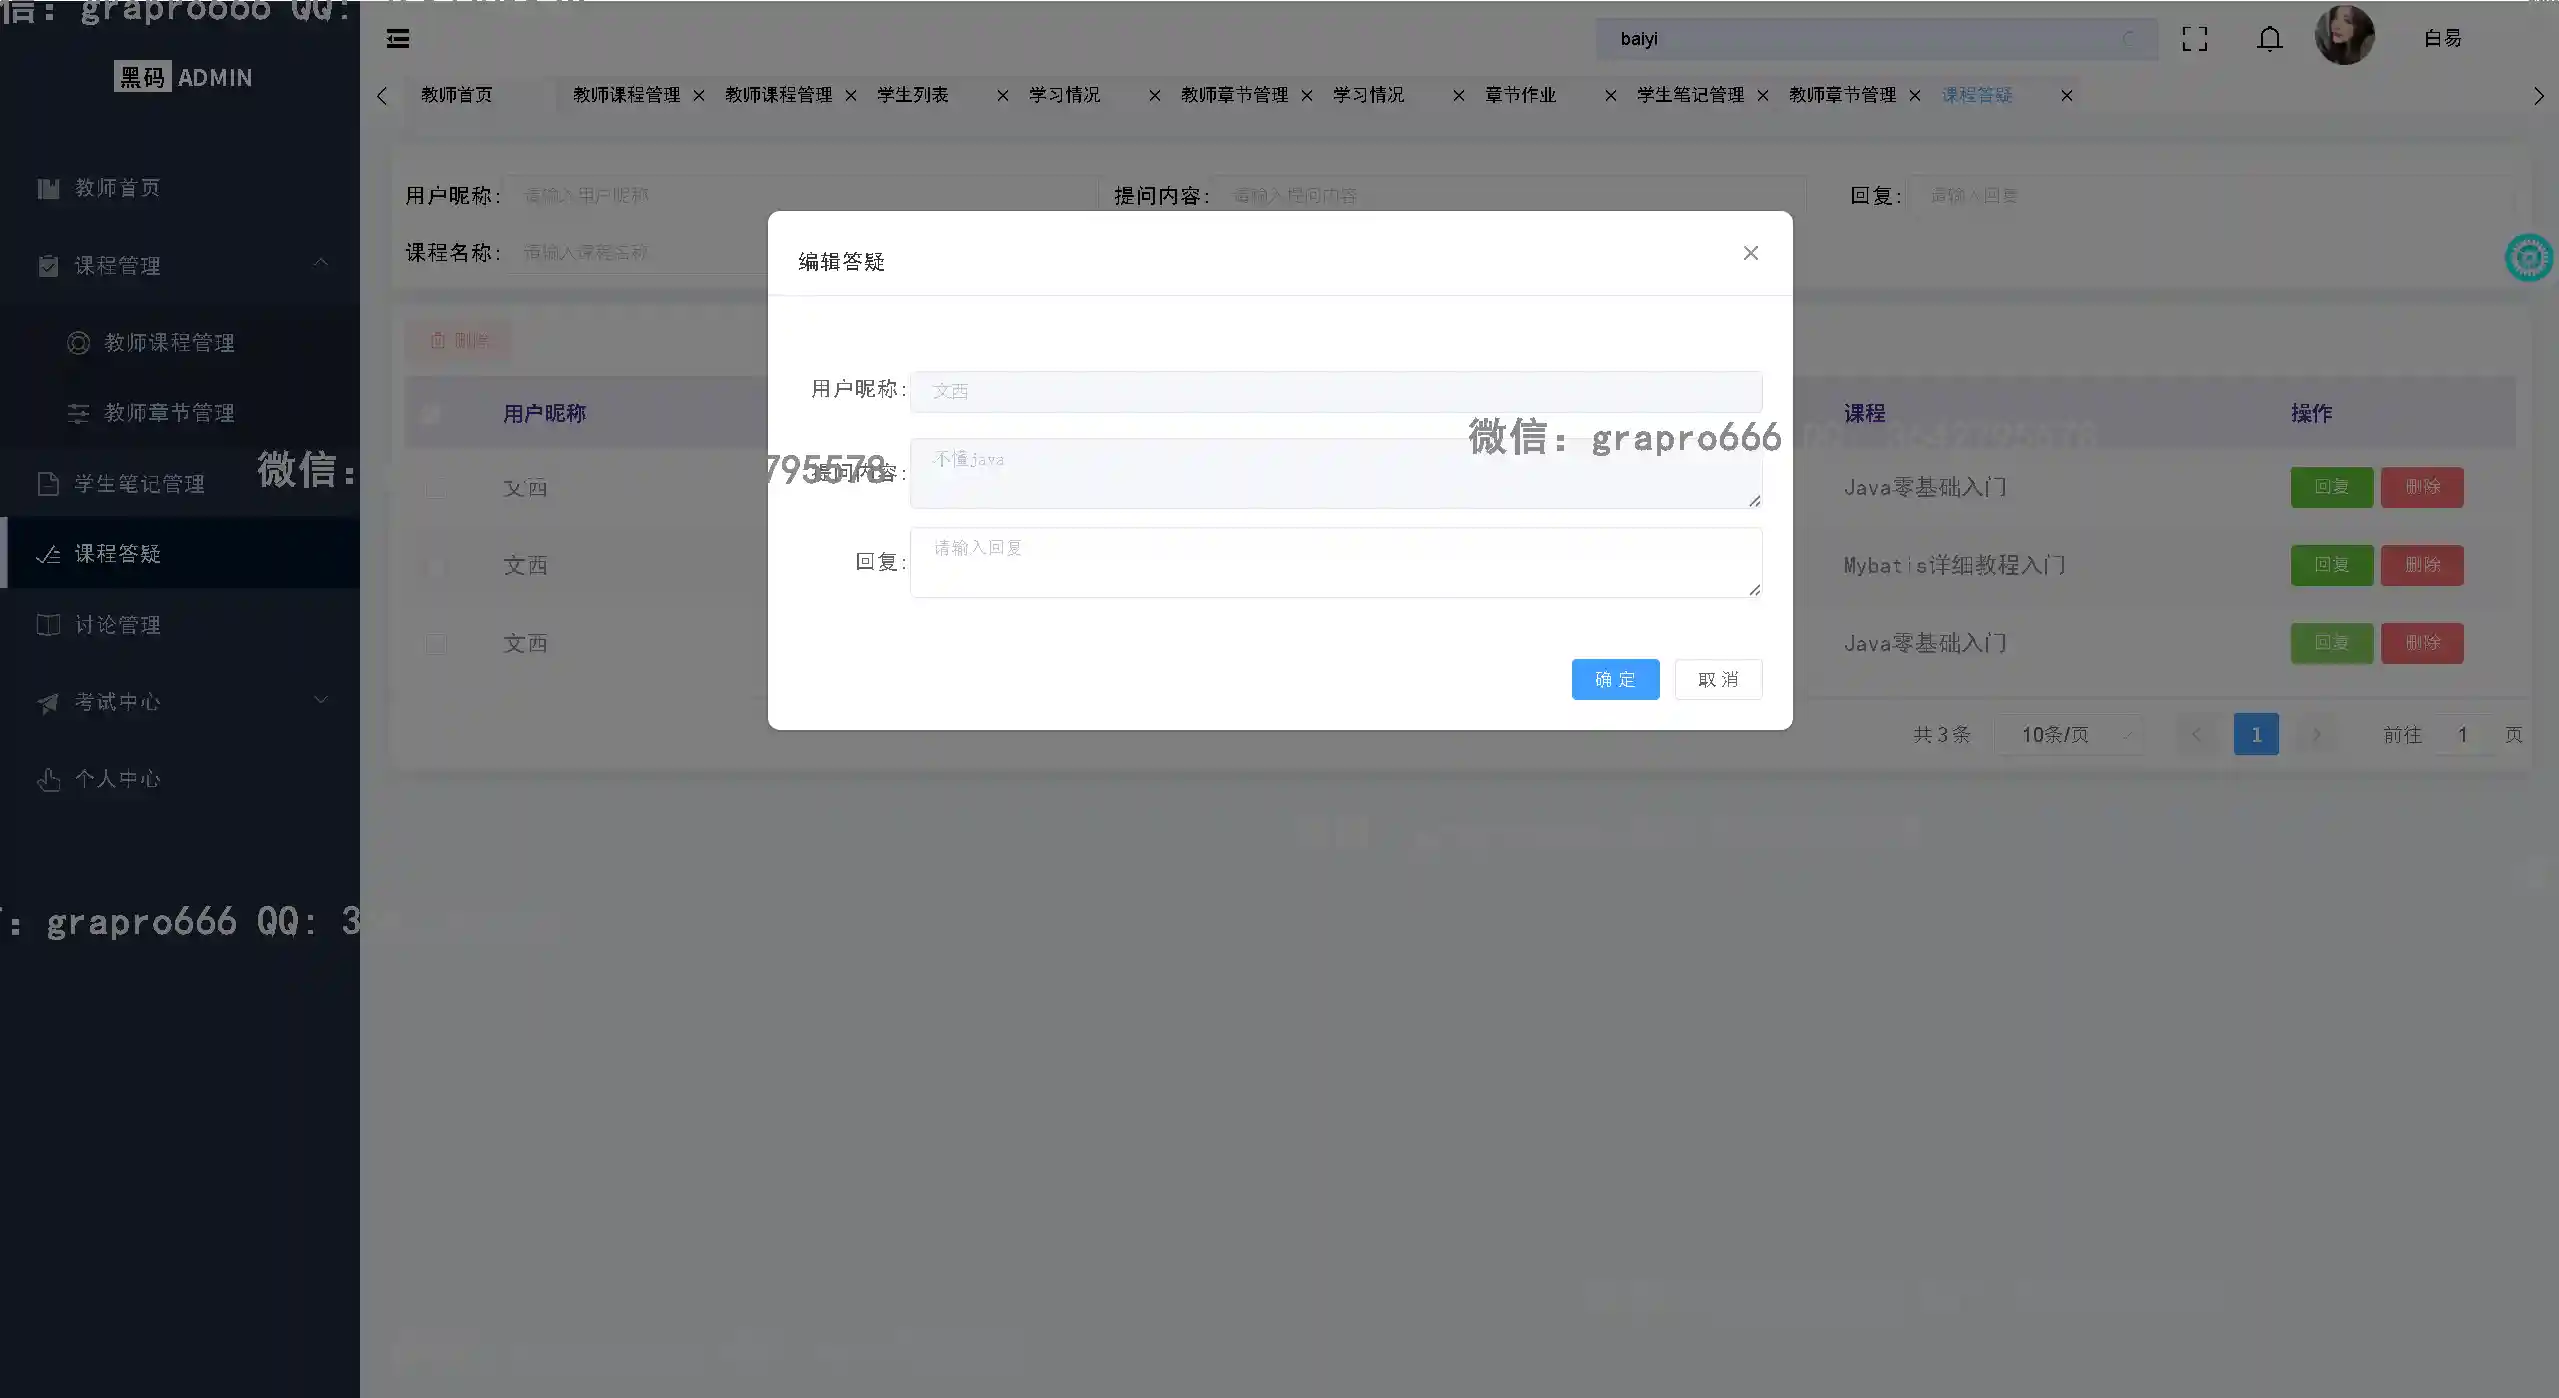2559x1398 pixels.
Task: Click the teal settings gear icon
Action: [2528, 258]
